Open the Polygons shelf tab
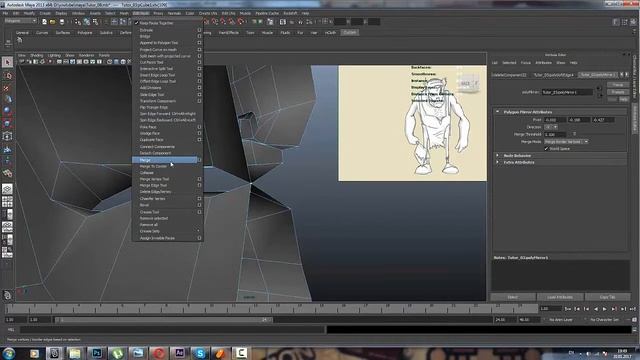The image size is (640, 360). [85, 32]
